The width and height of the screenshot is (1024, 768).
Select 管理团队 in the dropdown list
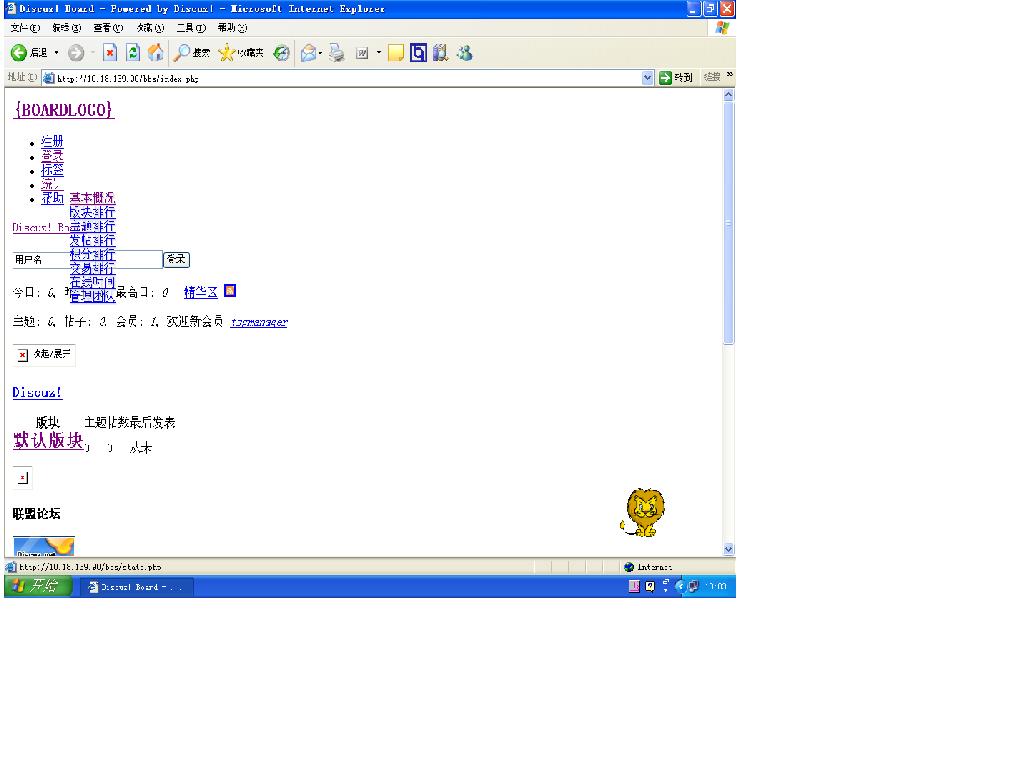pos(93,296)
